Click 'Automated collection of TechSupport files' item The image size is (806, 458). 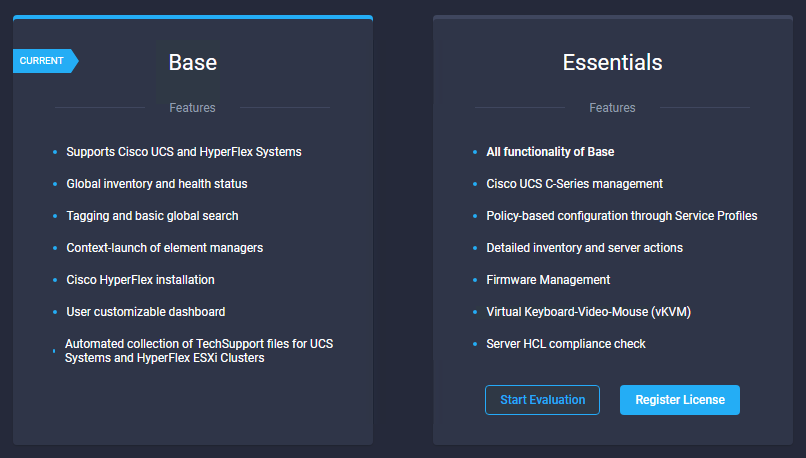198,351
